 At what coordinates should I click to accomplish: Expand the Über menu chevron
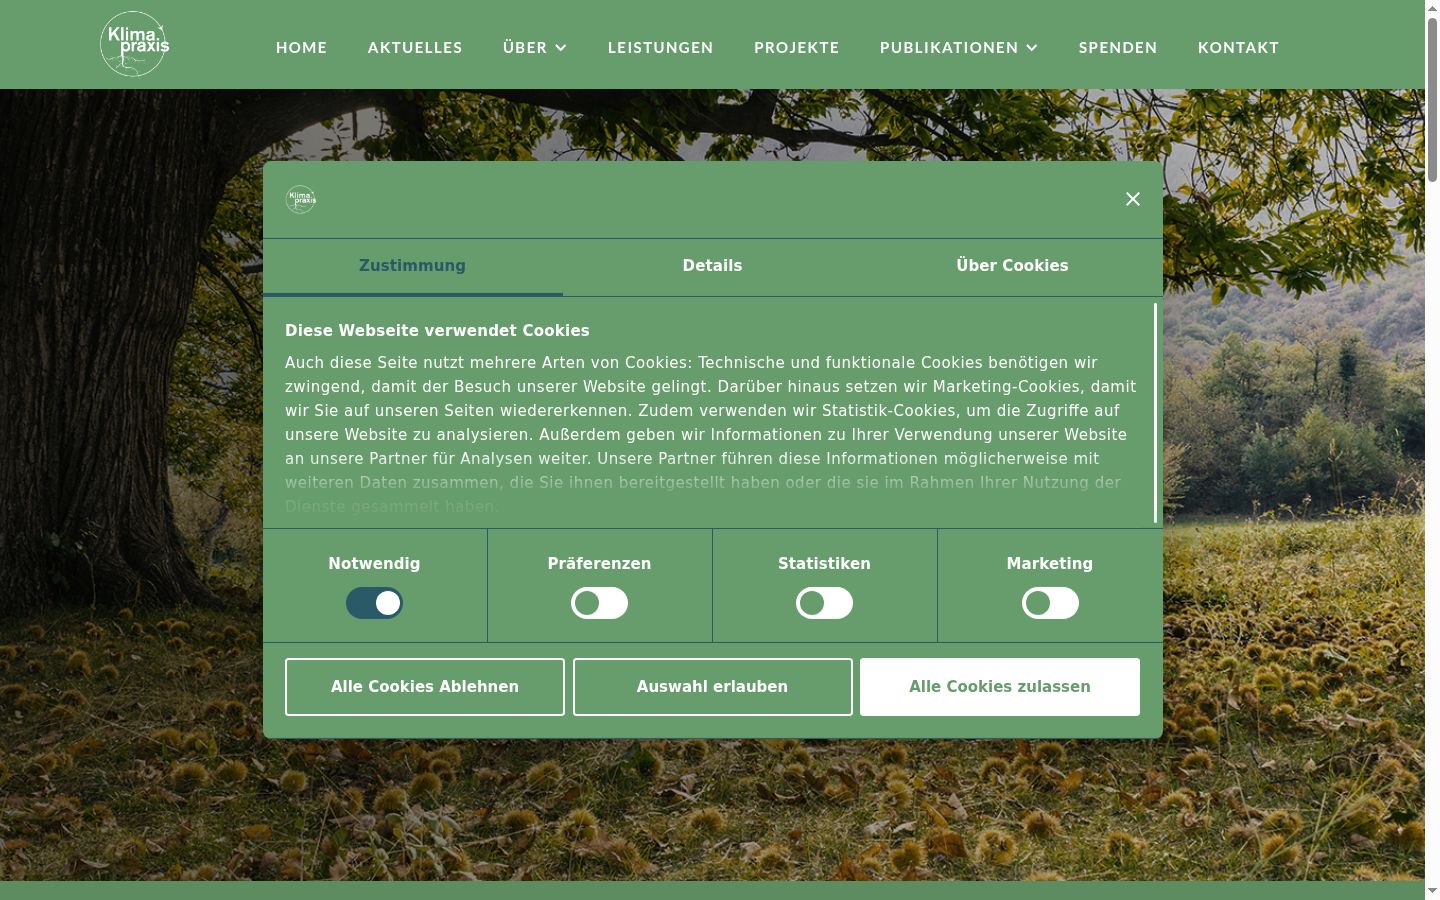coord(561,48)
